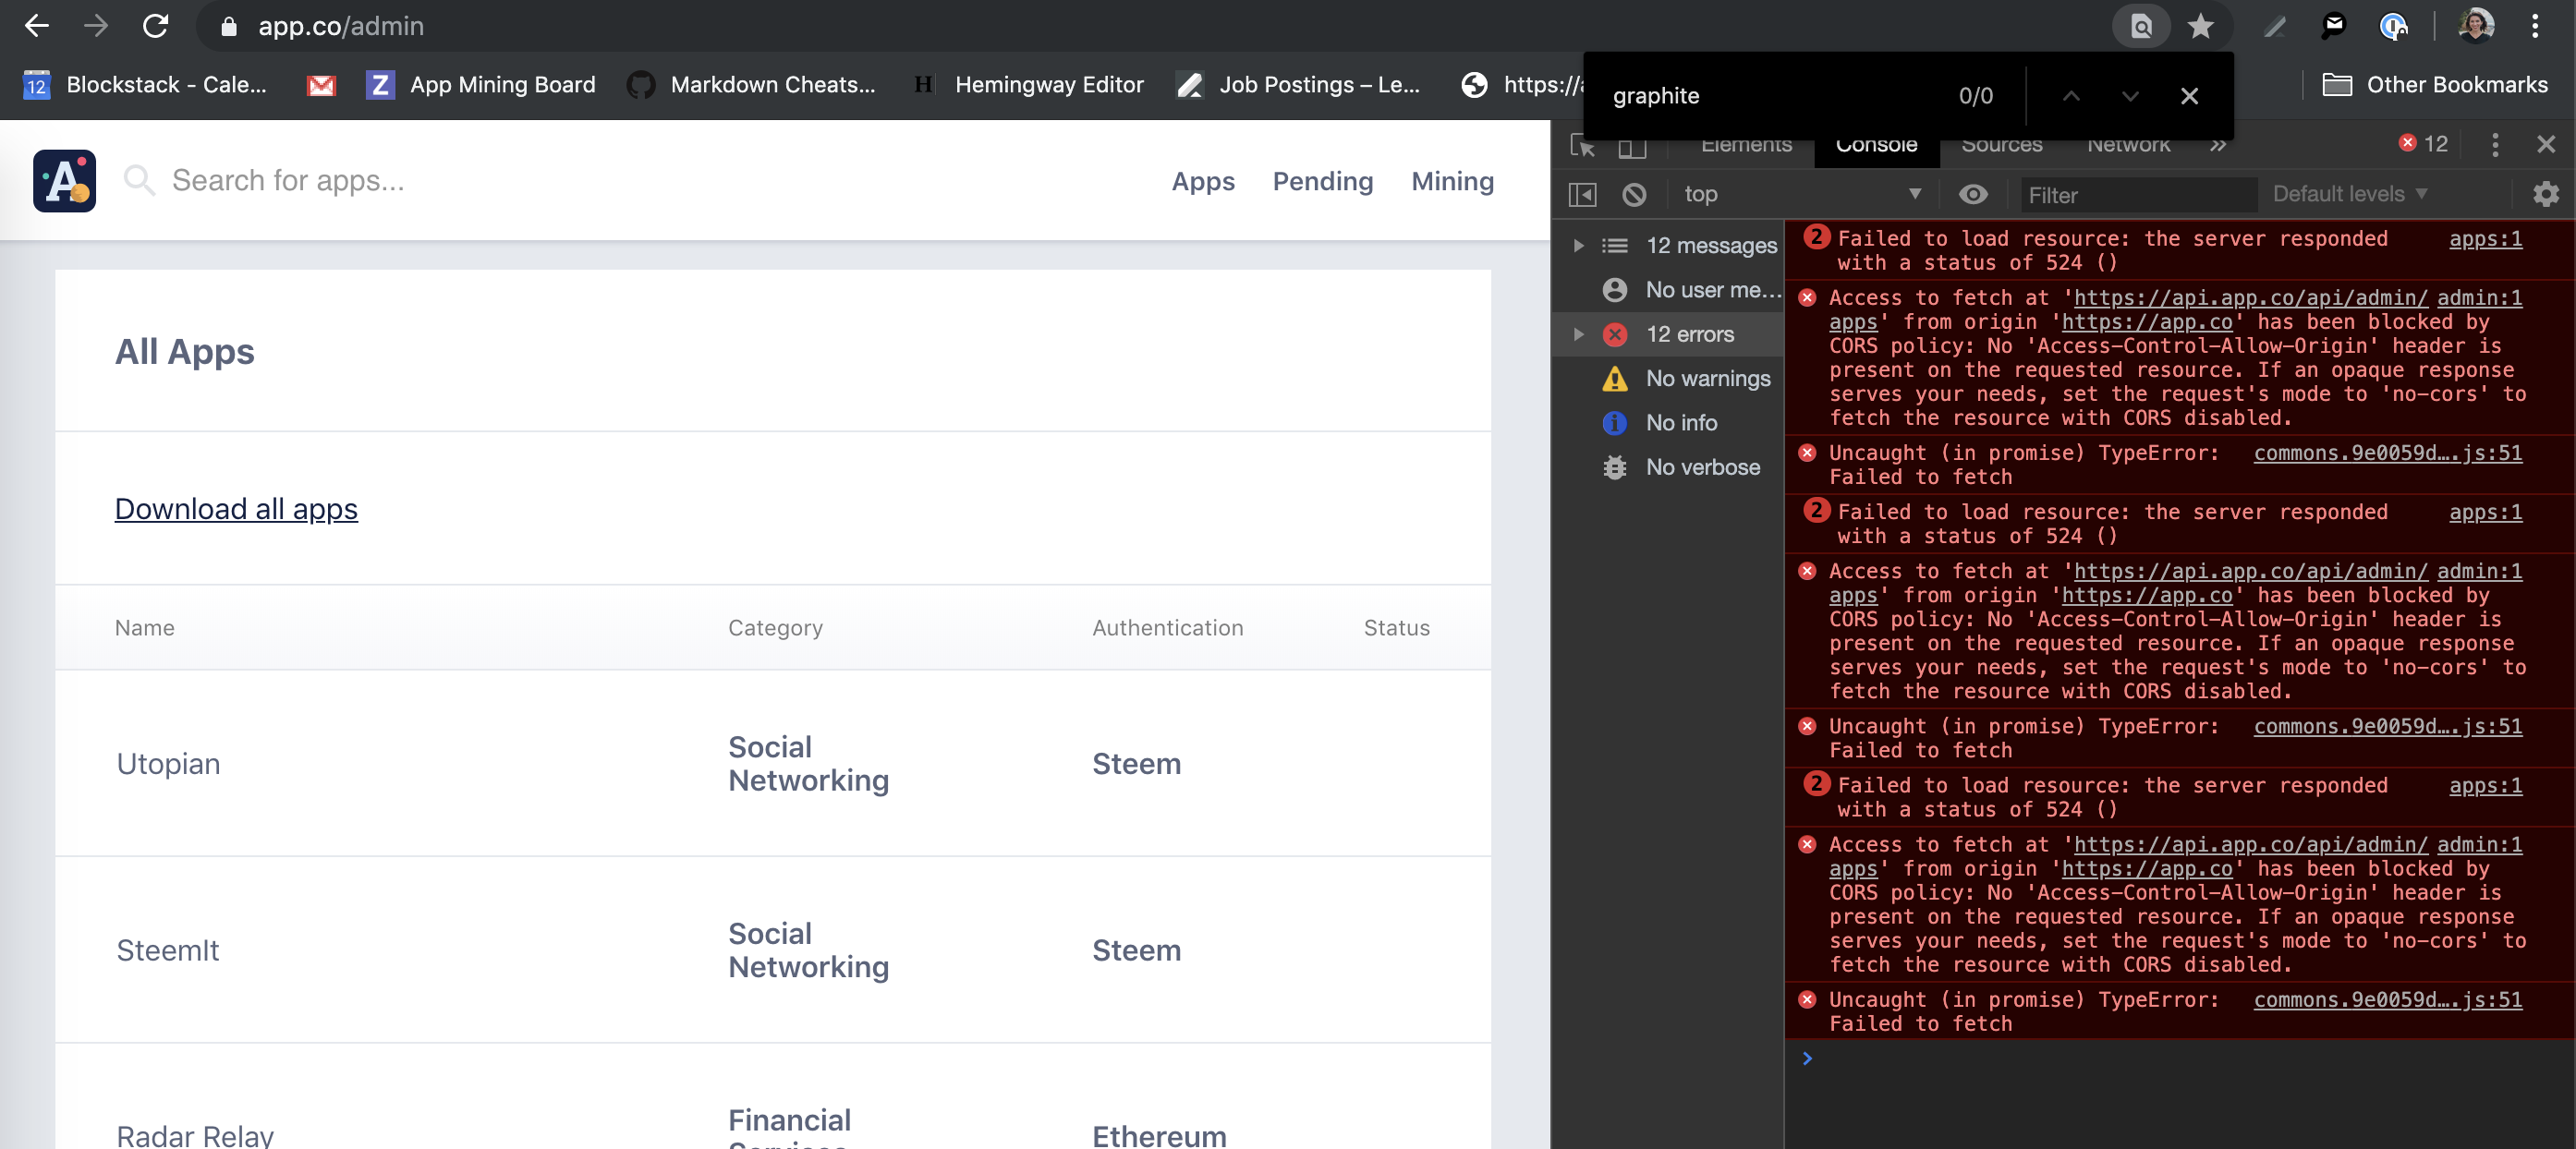Switch to the Elements panel
This screenshot has width=2576, height=1149.
[1746, 144]
